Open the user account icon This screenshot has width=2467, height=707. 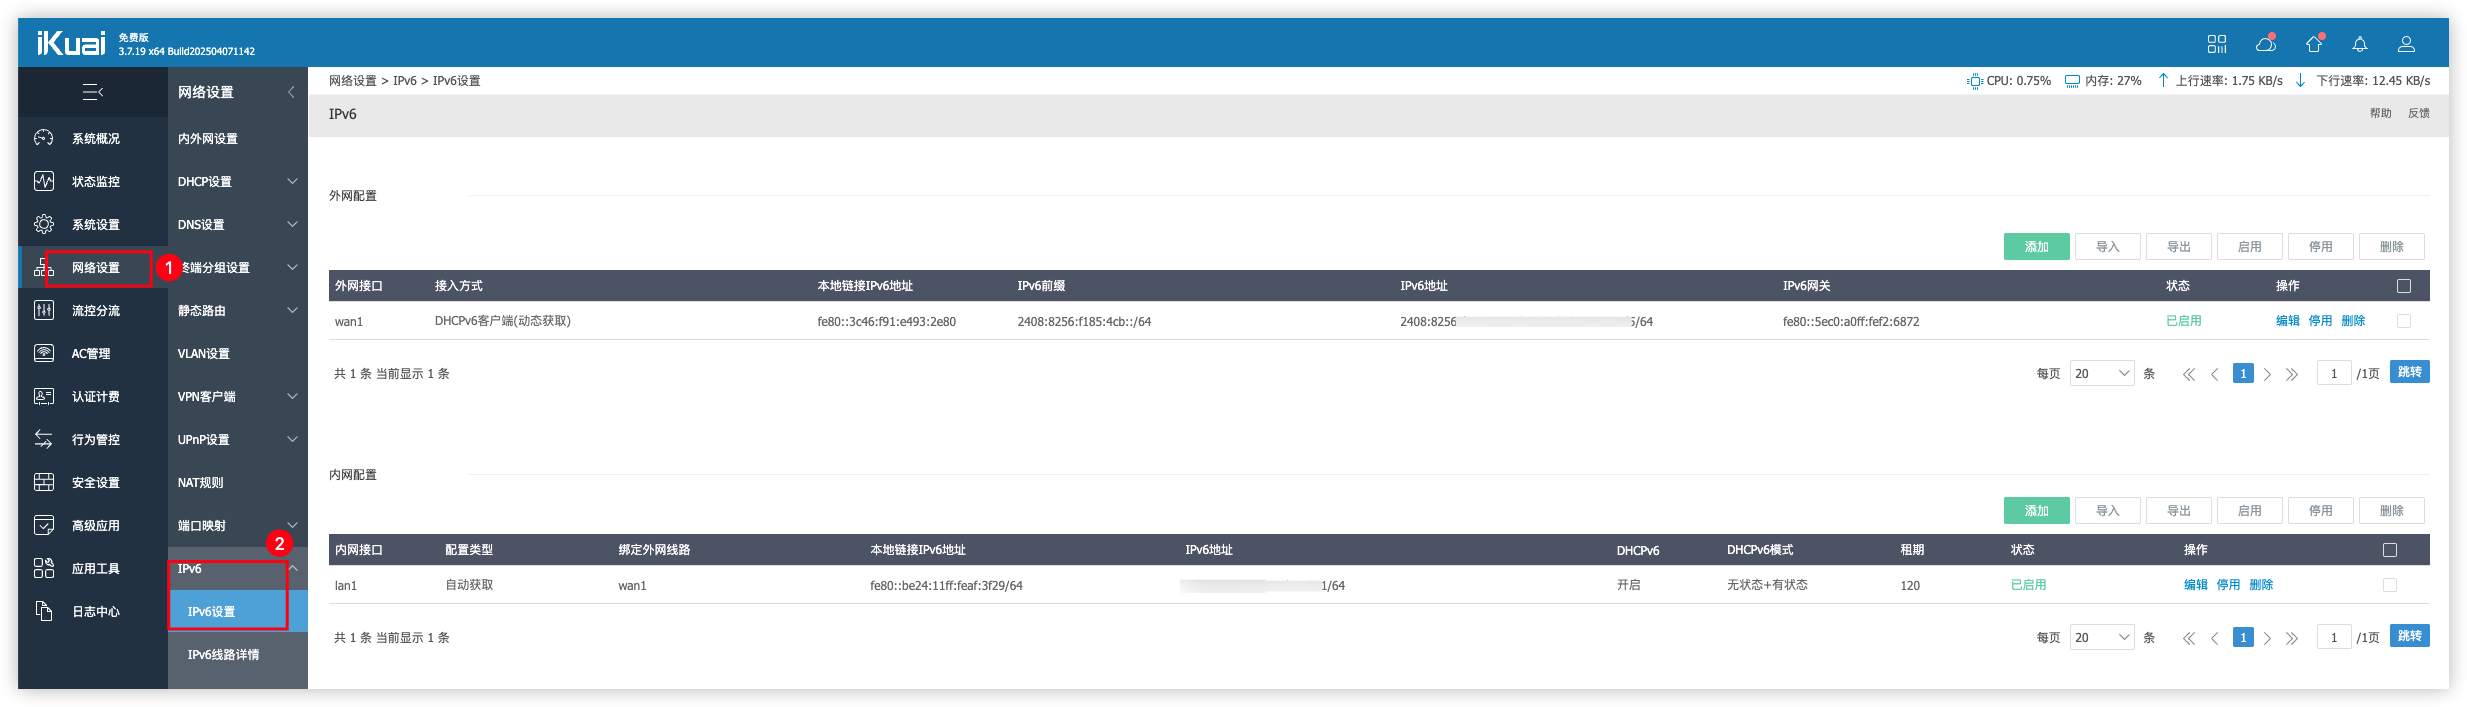(x=2406, y=44)
